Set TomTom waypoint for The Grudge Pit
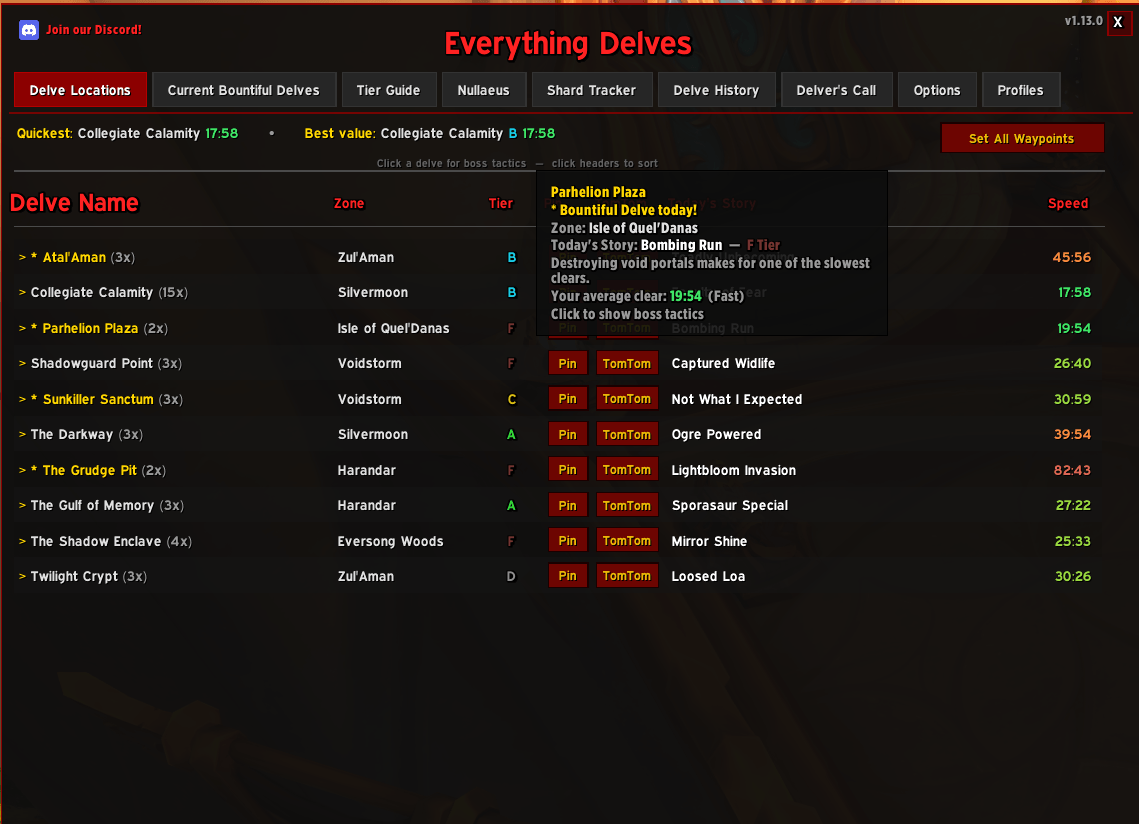Viewport: 1139px width, 824px height. tap(627, 470)
